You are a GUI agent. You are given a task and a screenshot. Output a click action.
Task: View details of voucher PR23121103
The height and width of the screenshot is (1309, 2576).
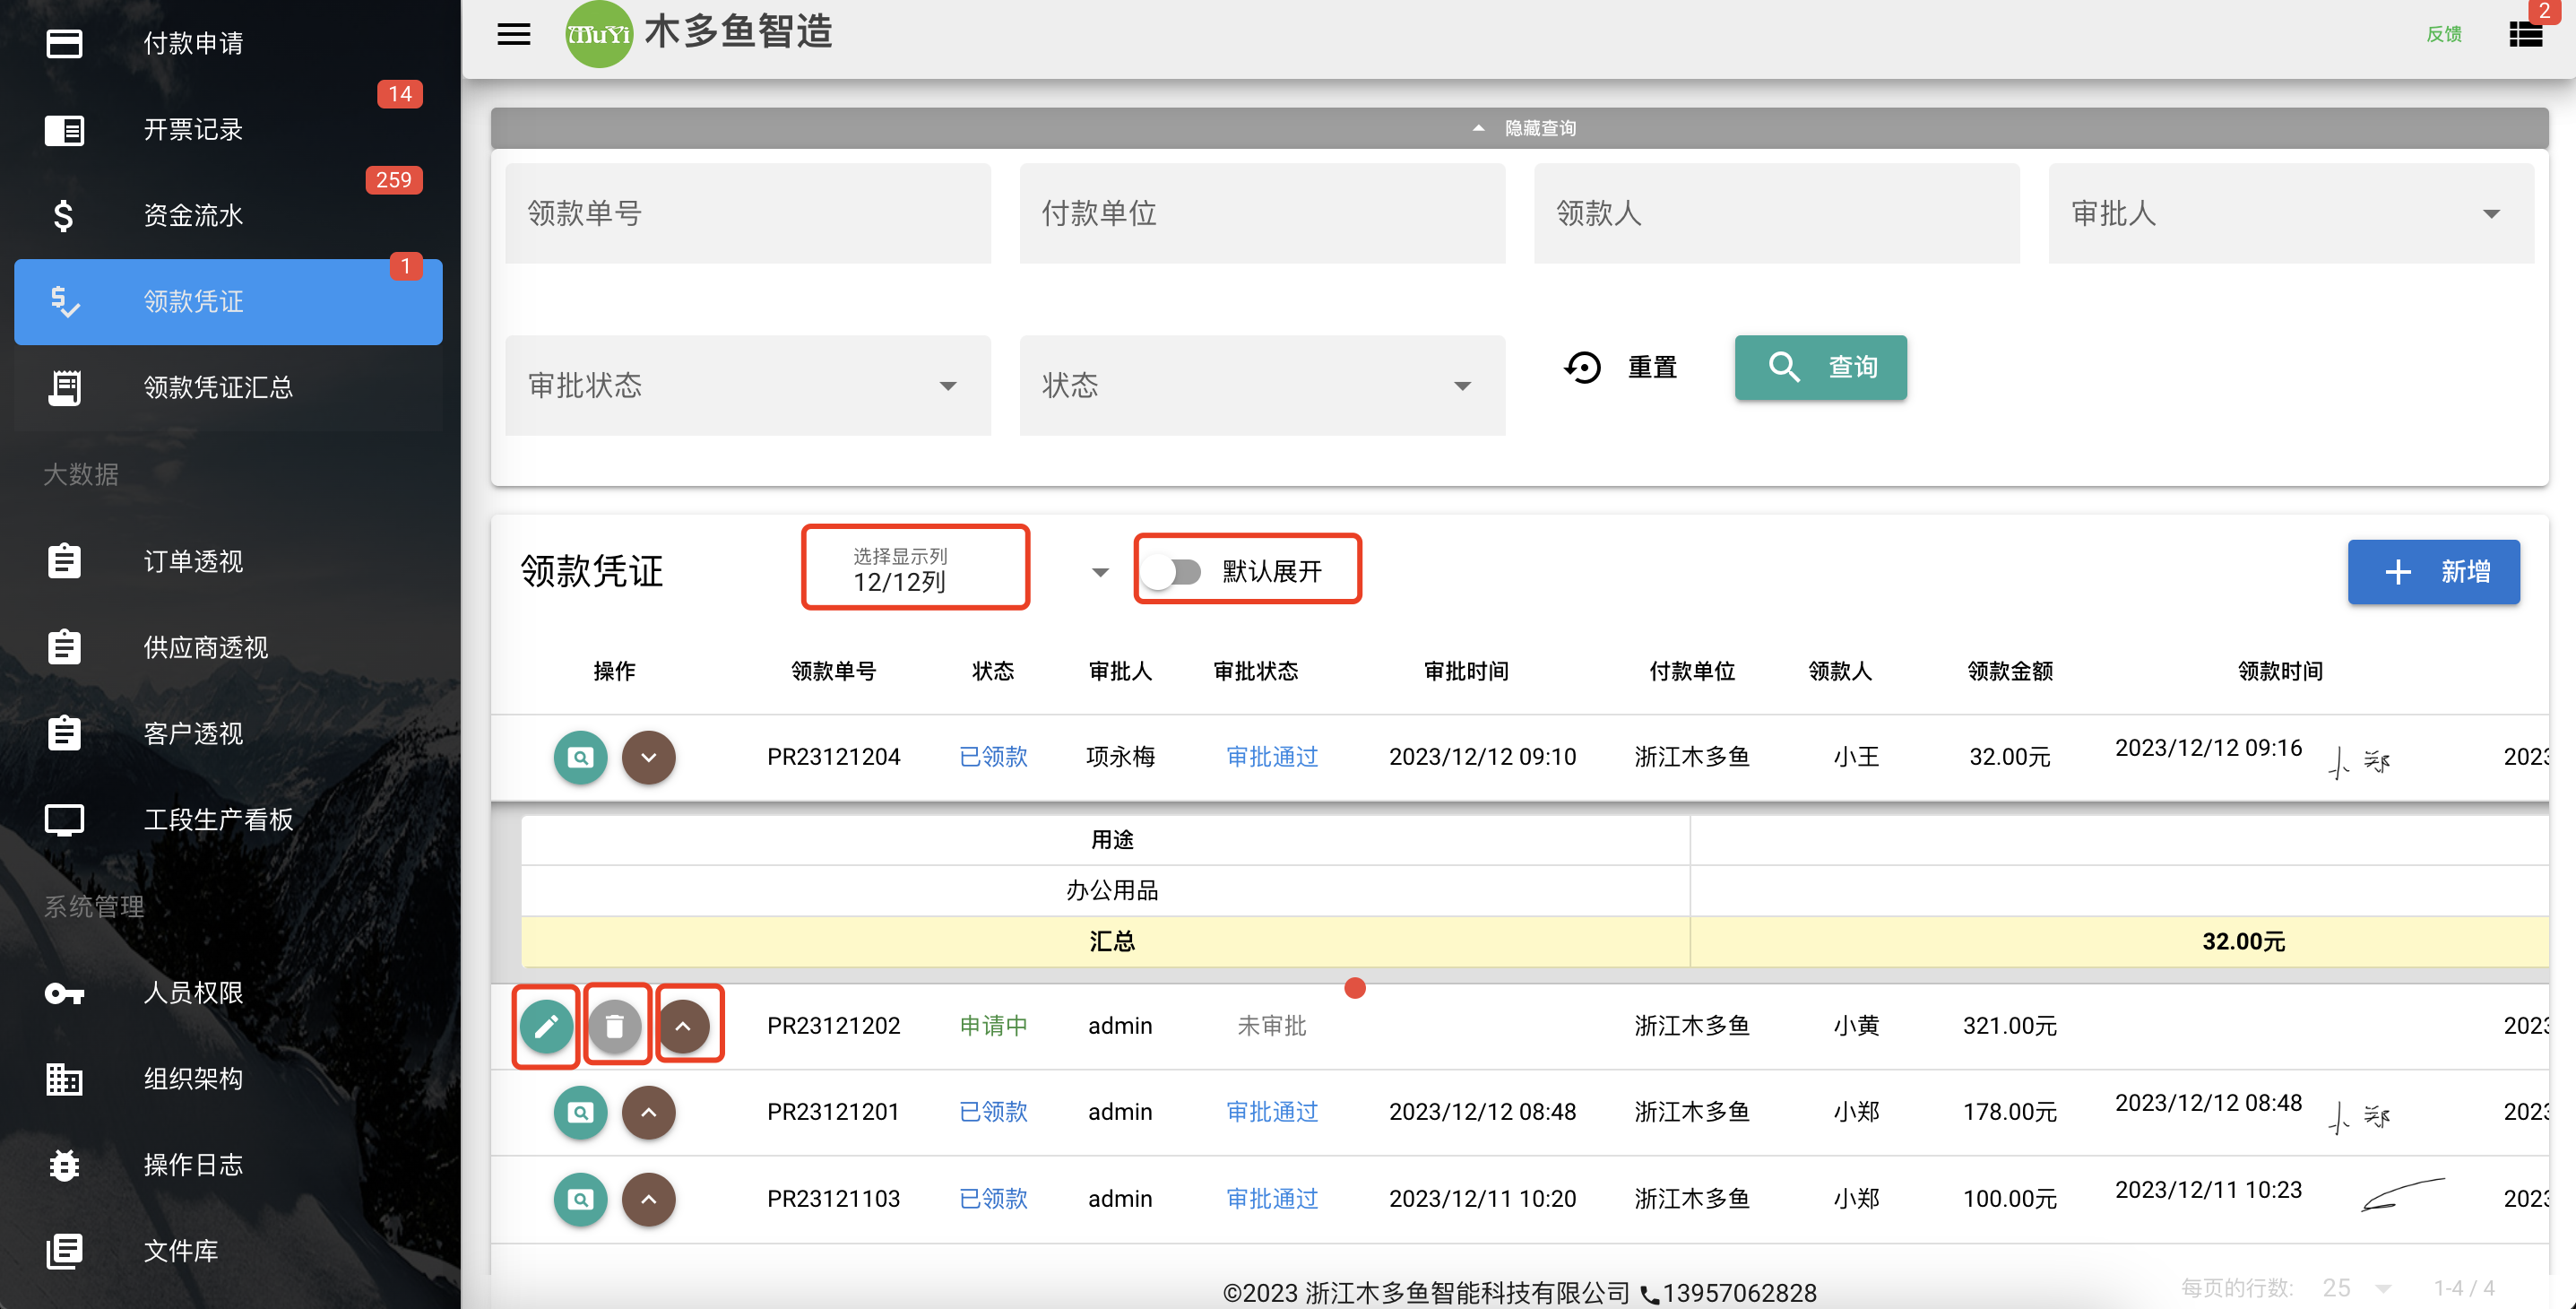pyautogui.click(x=580, y=1199)
